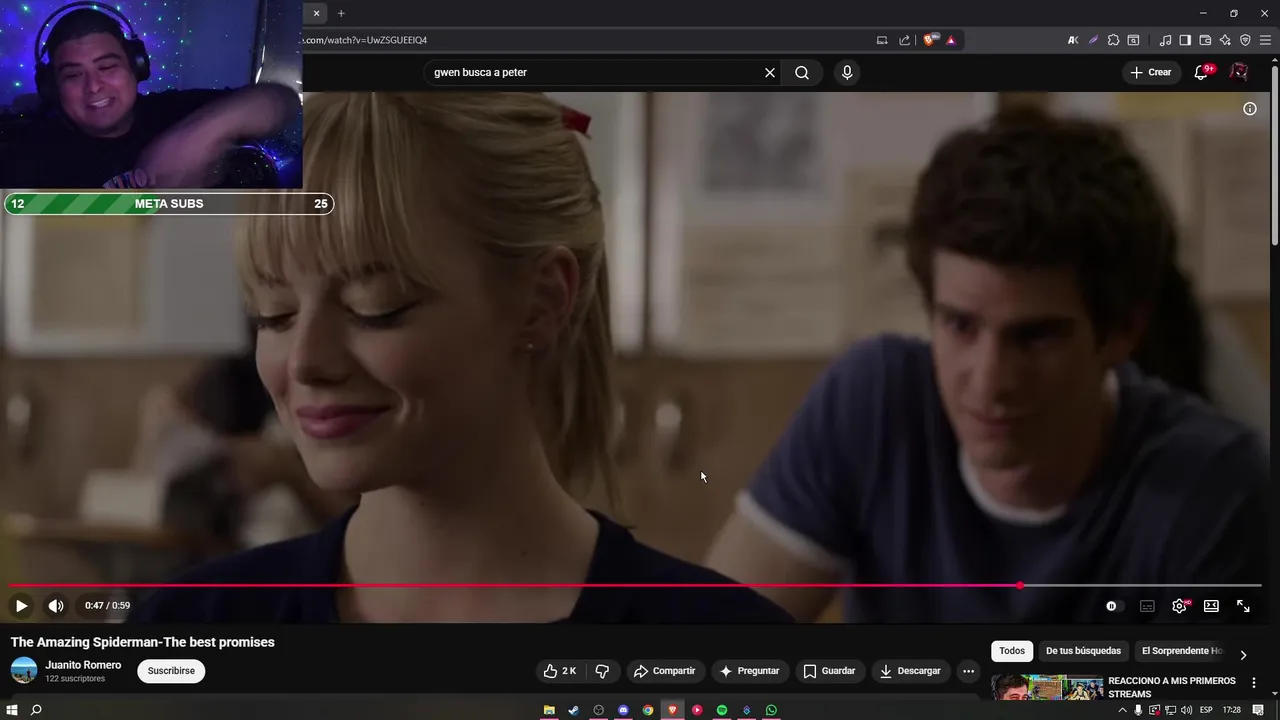
Task: Play the paused YouTube video
Action: [21, 606]
